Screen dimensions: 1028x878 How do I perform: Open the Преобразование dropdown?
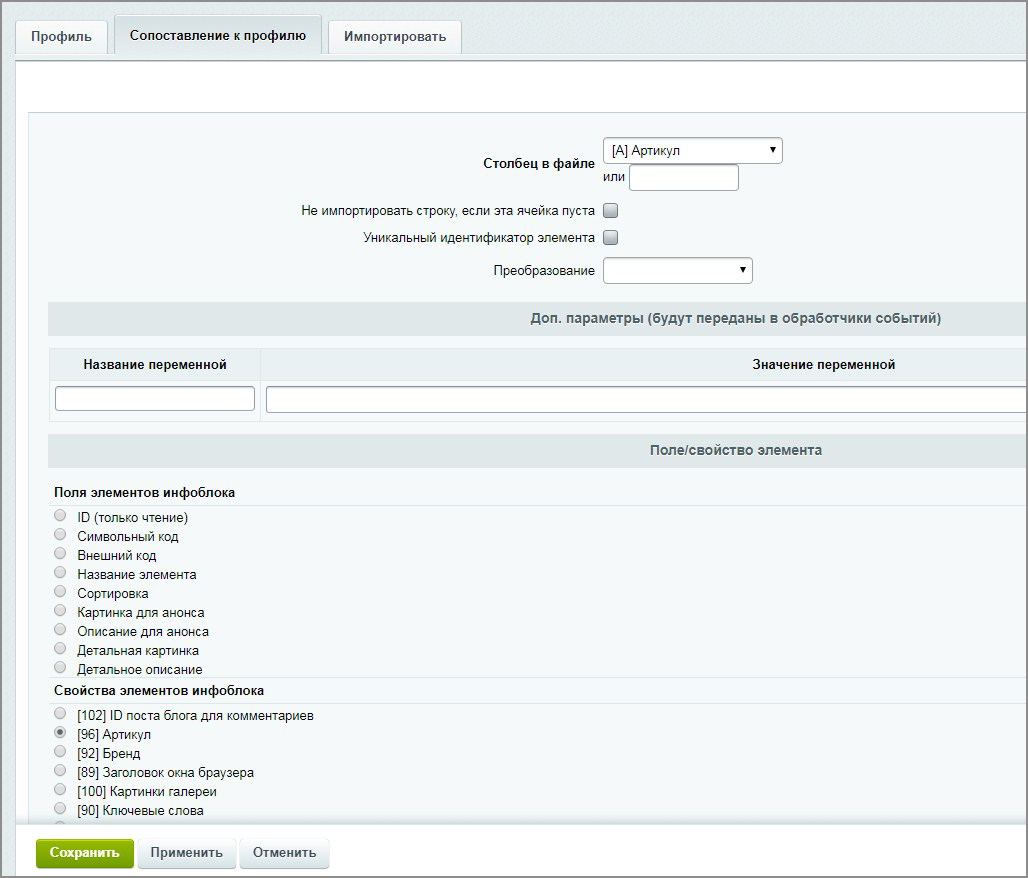(677, 271)
